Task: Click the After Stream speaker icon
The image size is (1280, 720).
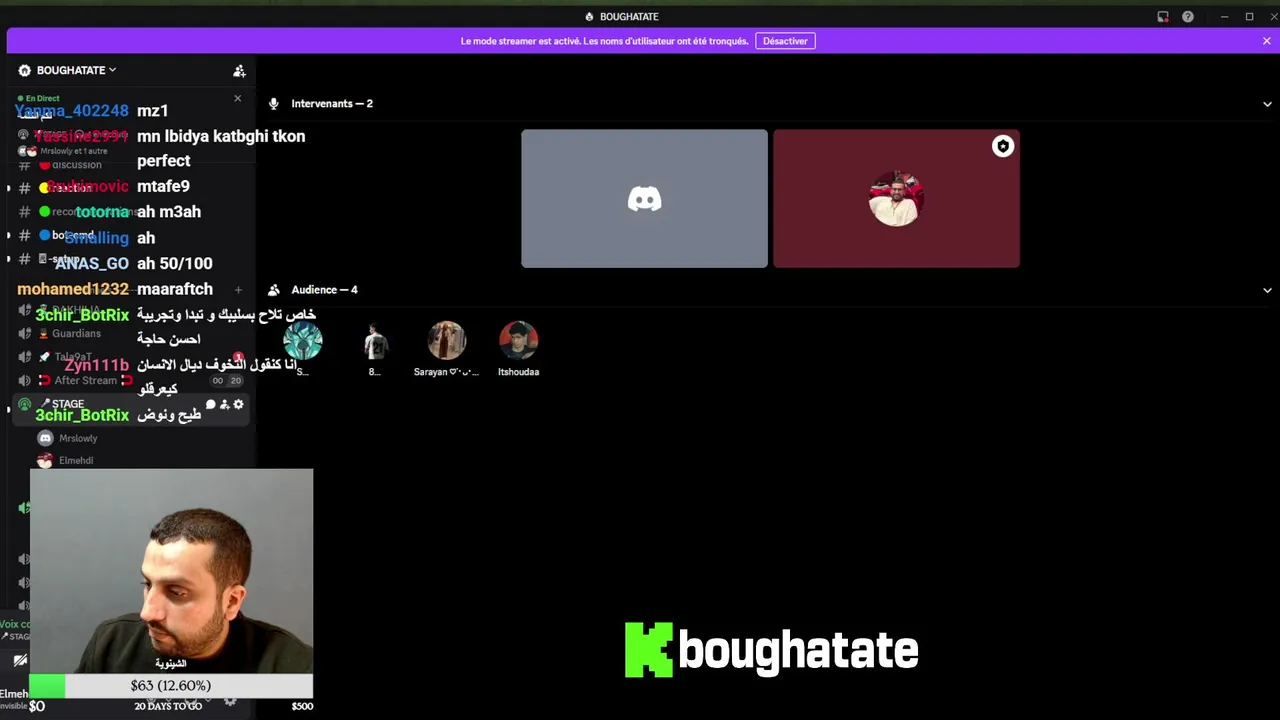Action: tap(24, 380)
